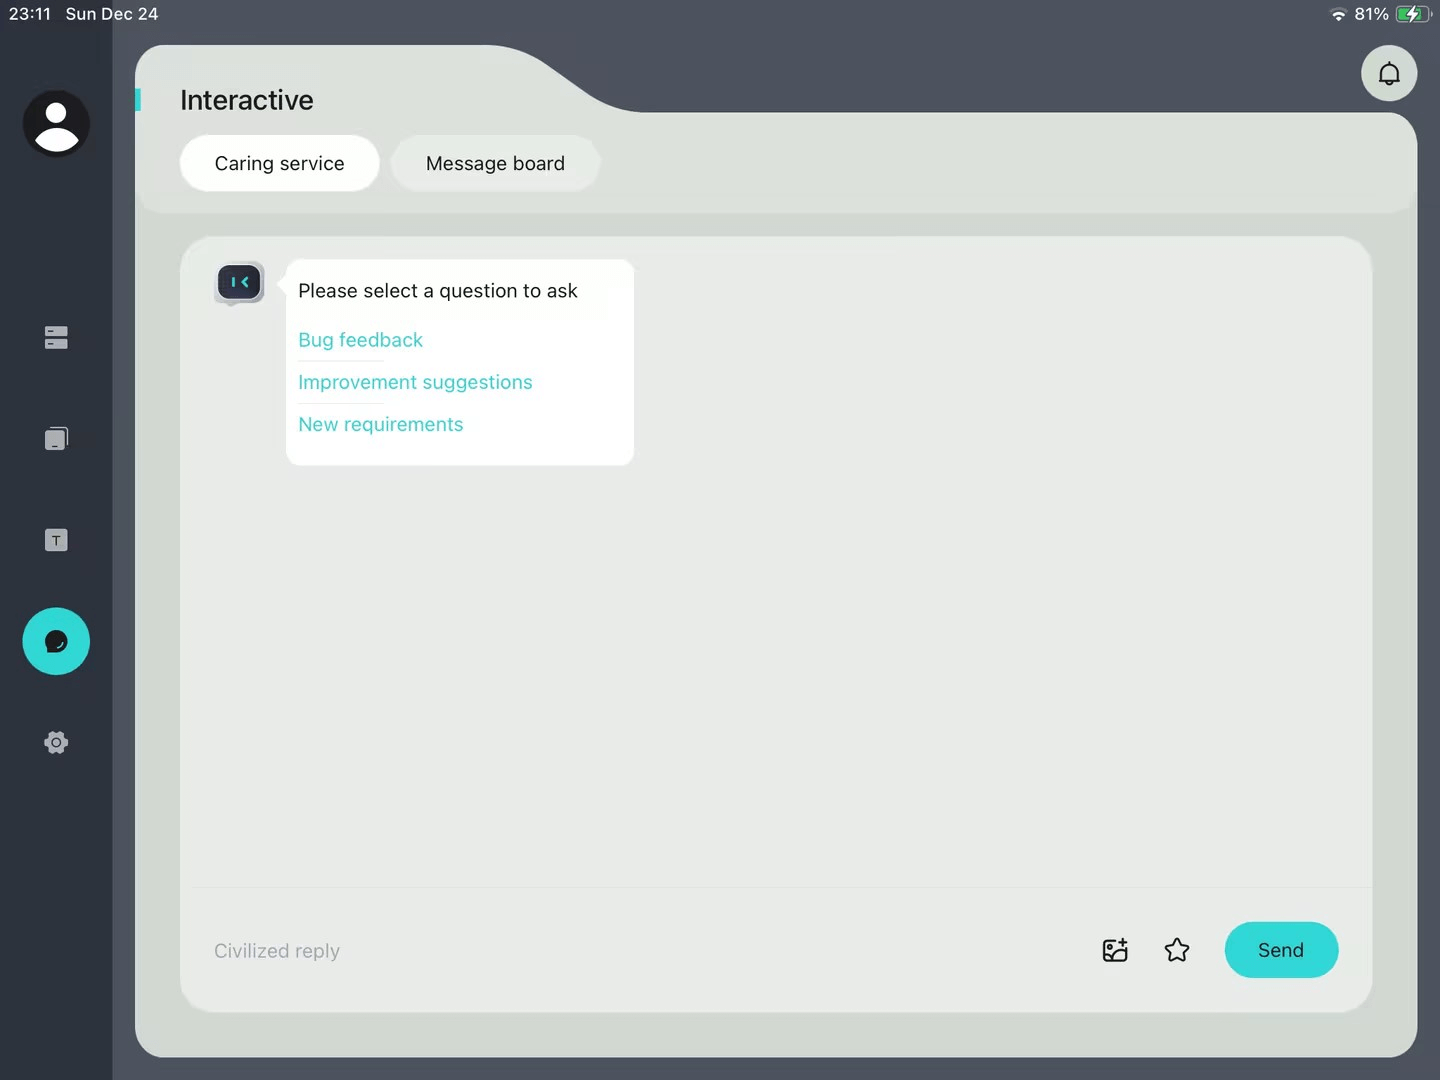This screenshot has width=1440, height=1080.
Task: Send the message
Action: (x=1281, y=950)
